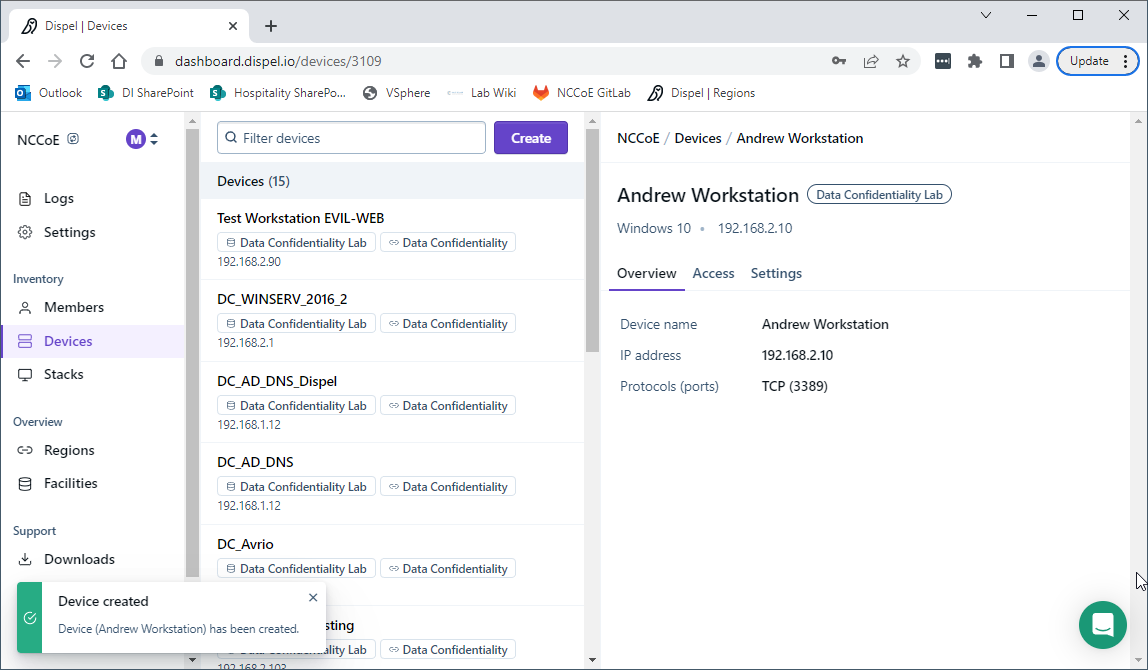Screen dimensions: 1148x670
Task: Switch to the Access tab
Action: click(713, 273)
